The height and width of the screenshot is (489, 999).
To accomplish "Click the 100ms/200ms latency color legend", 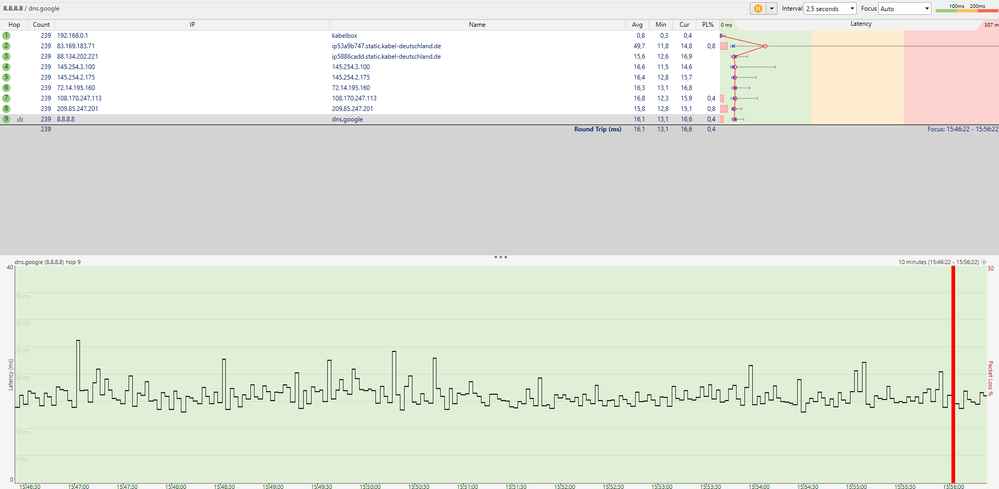I will pyautogui.click(x=964, y=8).
